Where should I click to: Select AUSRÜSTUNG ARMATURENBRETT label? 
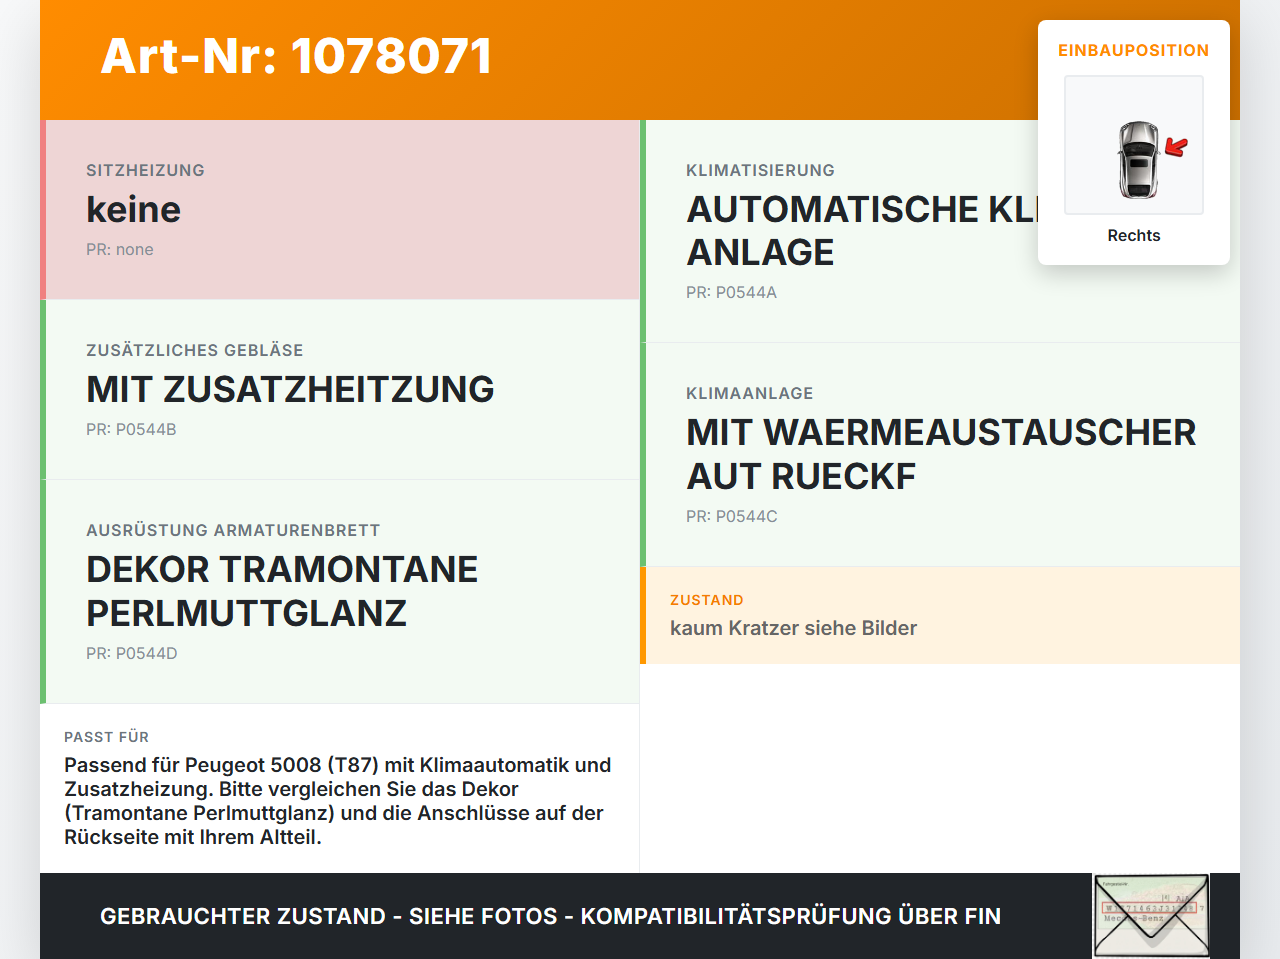pos(233,531)
